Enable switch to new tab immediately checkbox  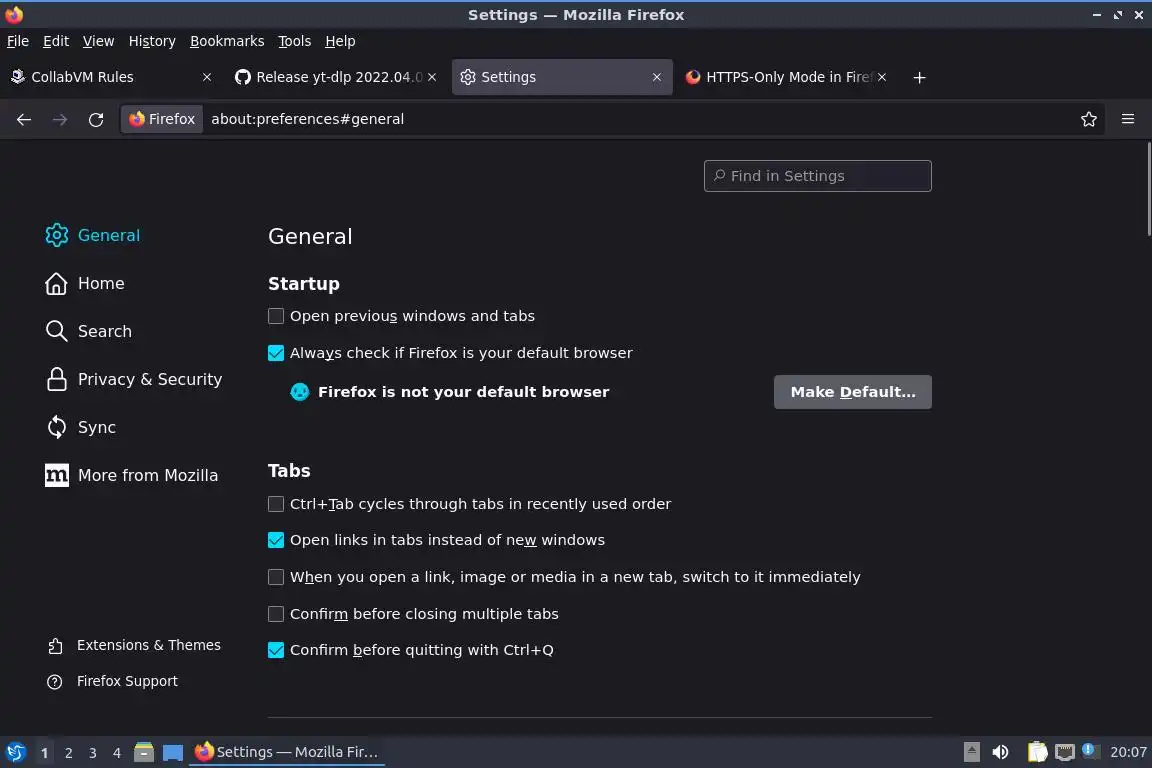coord(276,577)
